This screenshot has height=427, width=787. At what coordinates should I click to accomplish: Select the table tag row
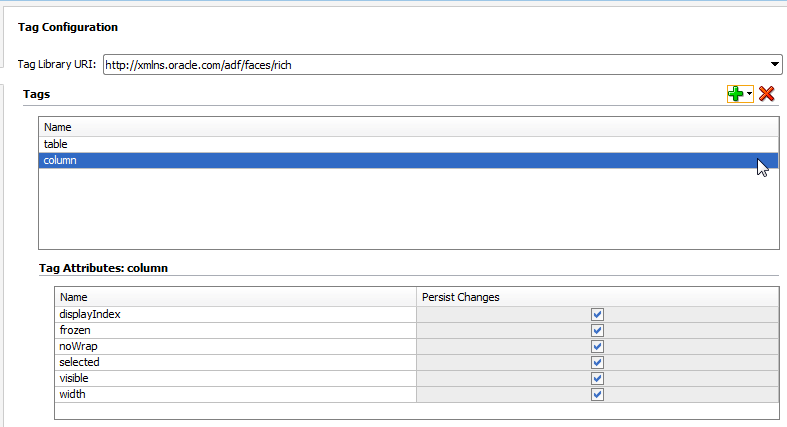tap(409, 145)
